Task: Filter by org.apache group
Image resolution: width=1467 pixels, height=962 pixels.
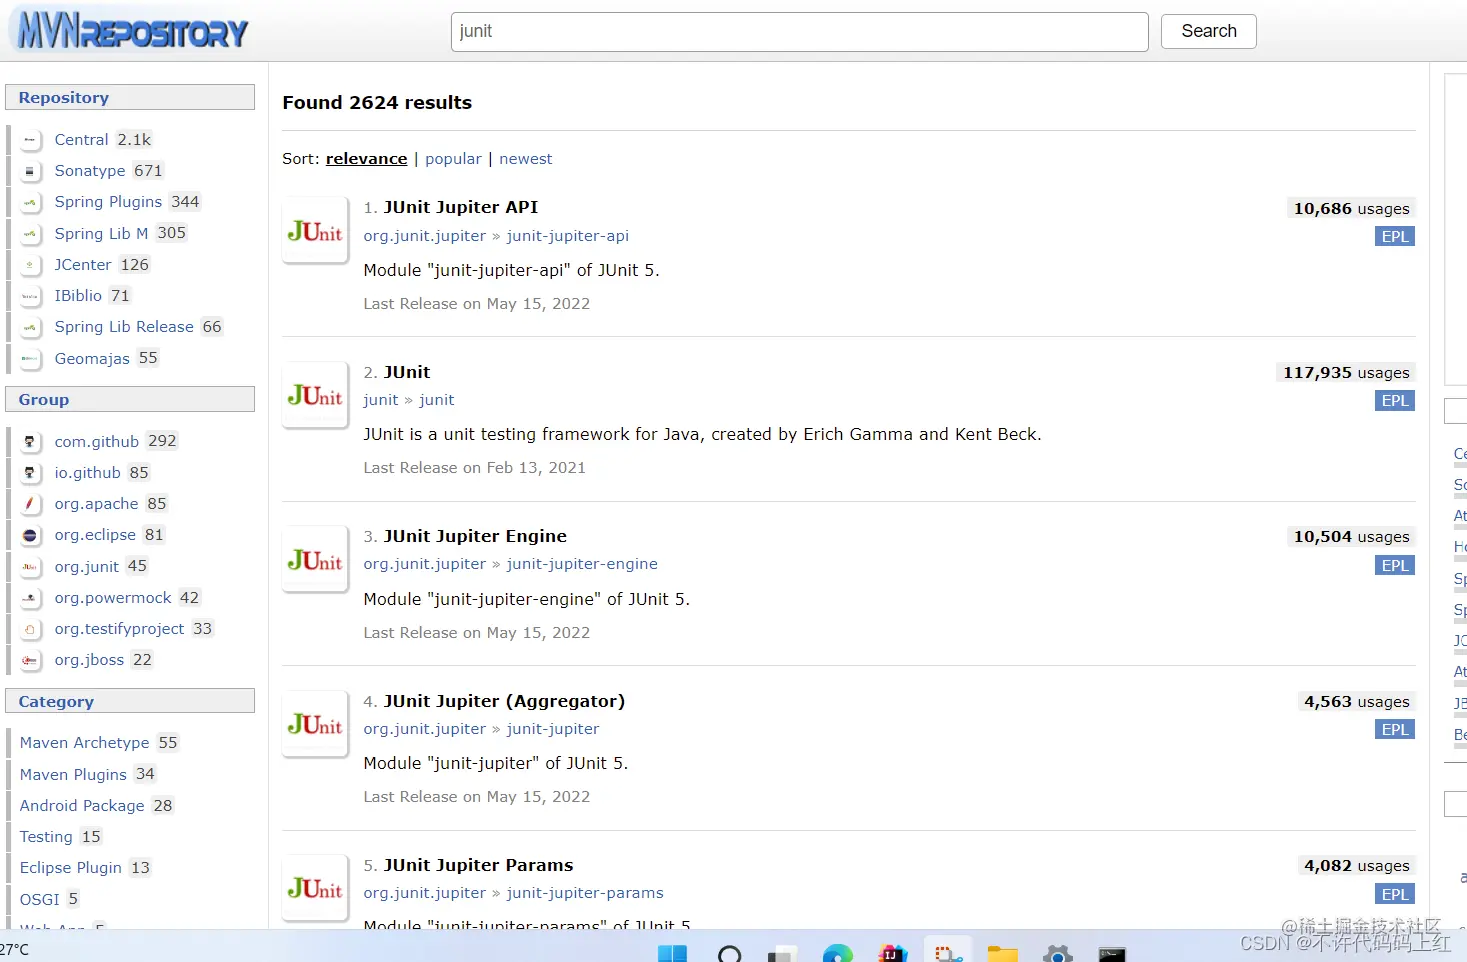Action: coord(96,504)
